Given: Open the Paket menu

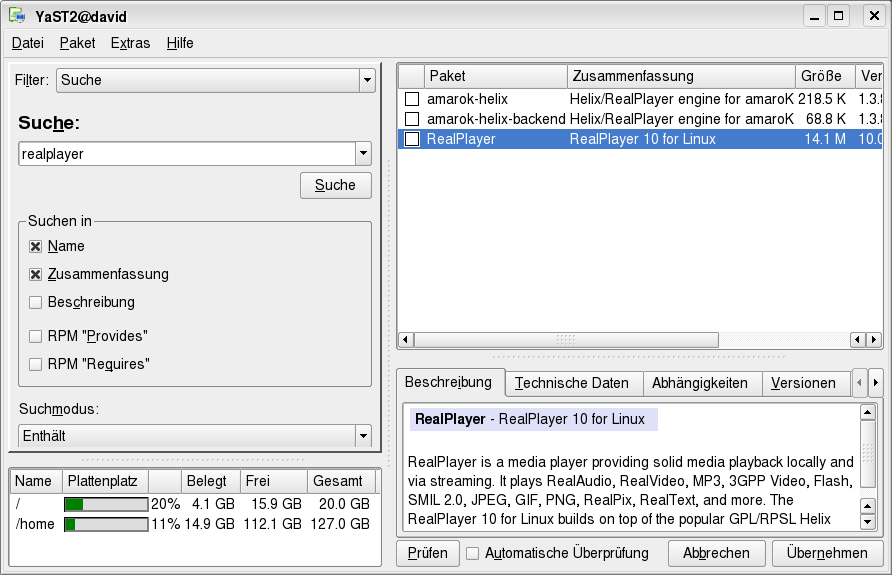Looking at the screenshot, I should point(77,43).
